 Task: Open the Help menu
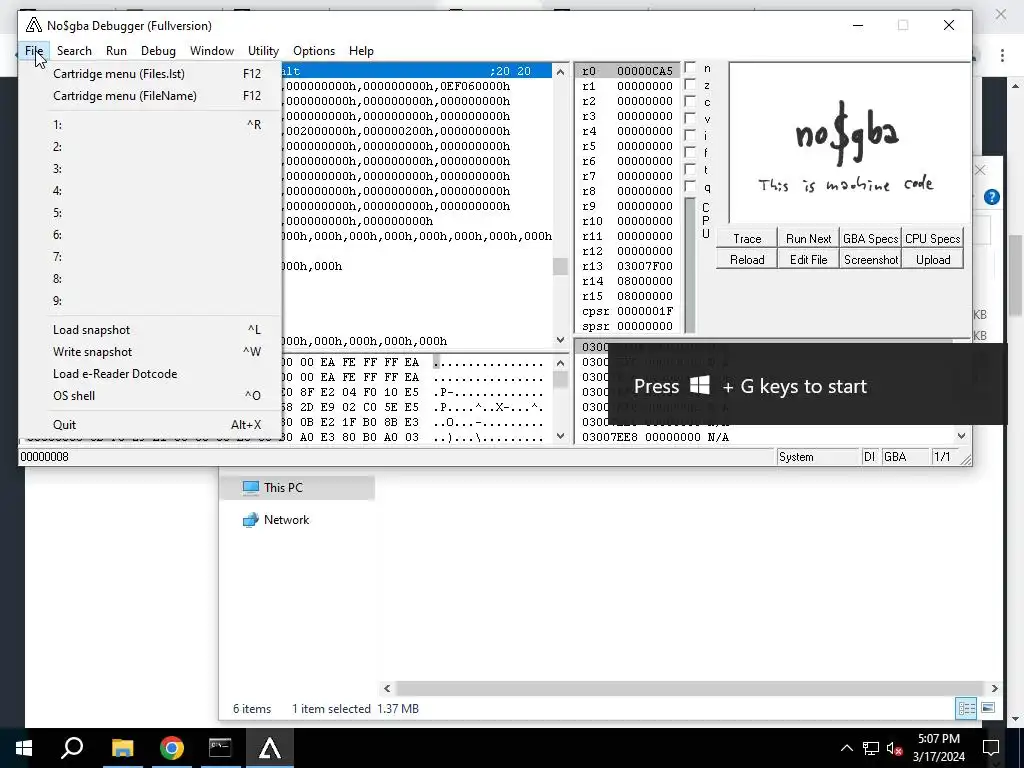coord(361,51)
